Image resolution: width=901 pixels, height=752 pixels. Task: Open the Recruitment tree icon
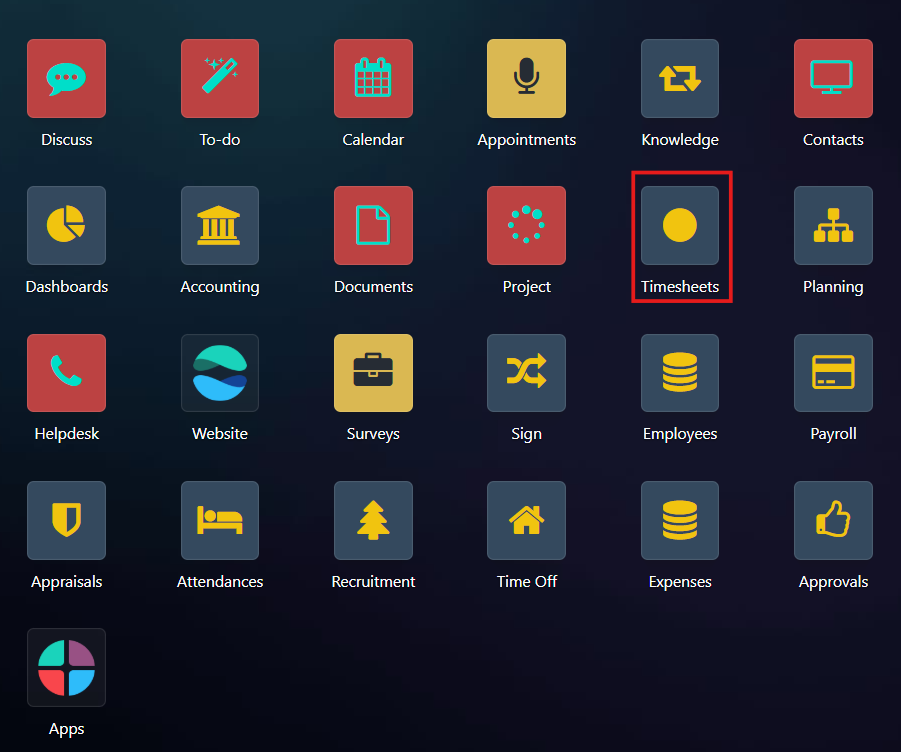(373, 520)
